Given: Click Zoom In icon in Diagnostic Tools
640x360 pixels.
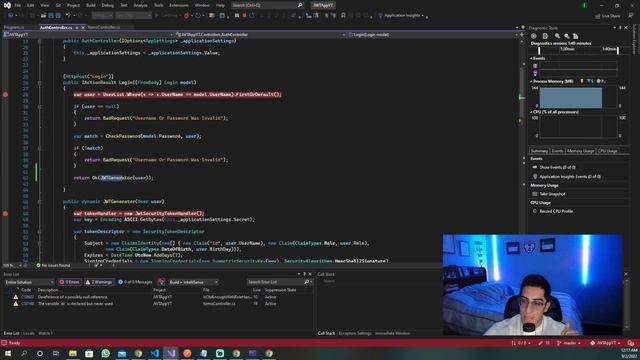Looking at the screenshot, I should click(557, 36).
